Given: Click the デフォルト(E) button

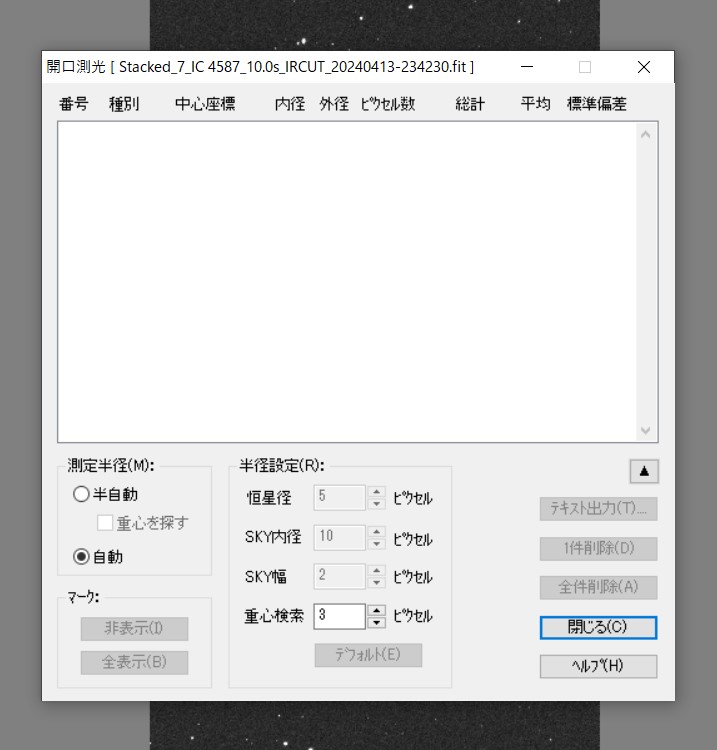Looking at the screenshot, I should tap(368, 655).
